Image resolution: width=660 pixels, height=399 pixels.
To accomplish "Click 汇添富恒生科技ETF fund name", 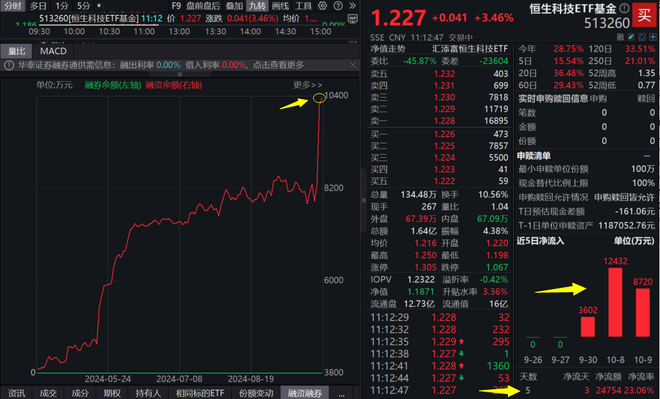I will 470,49.
